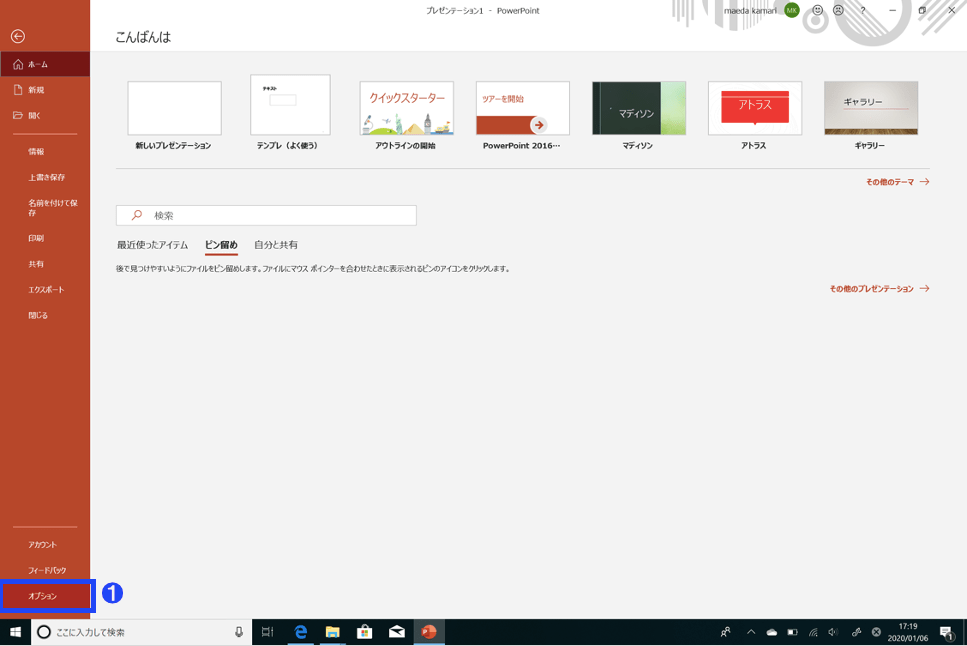Open エクスポート in the sidebar
Screen dimensions: 967x646
coord(45,289)
